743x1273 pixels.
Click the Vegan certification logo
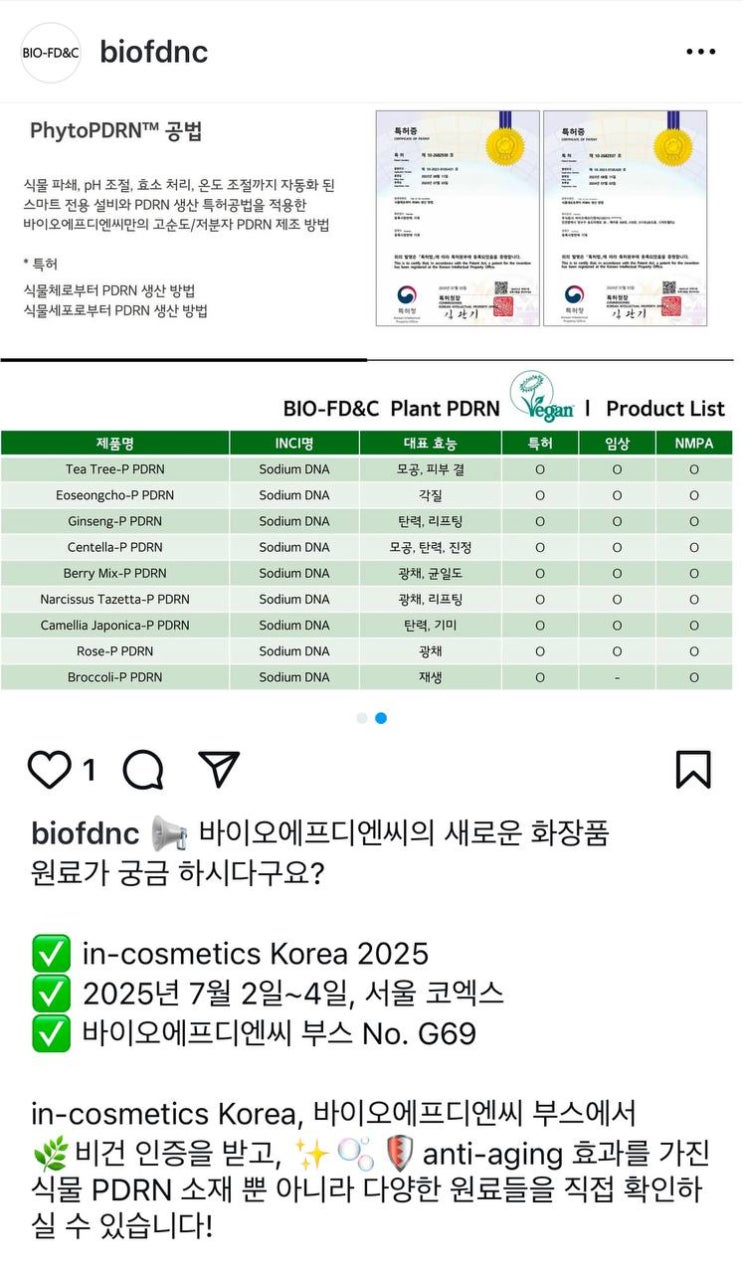(x=541, y=398)
